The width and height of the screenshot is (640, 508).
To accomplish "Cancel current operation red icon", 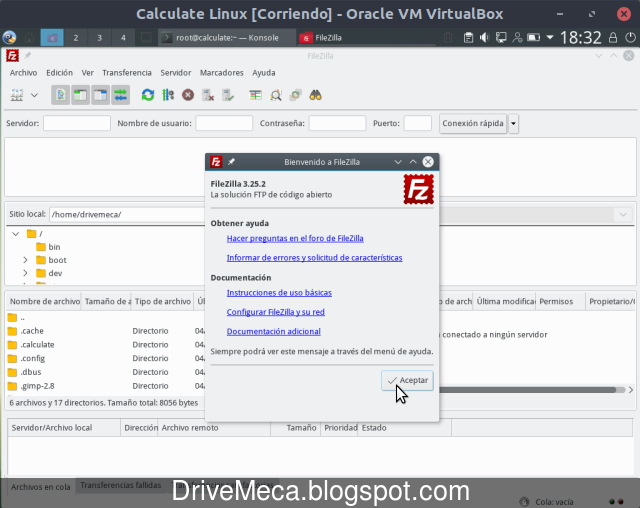I will [188, 95].
